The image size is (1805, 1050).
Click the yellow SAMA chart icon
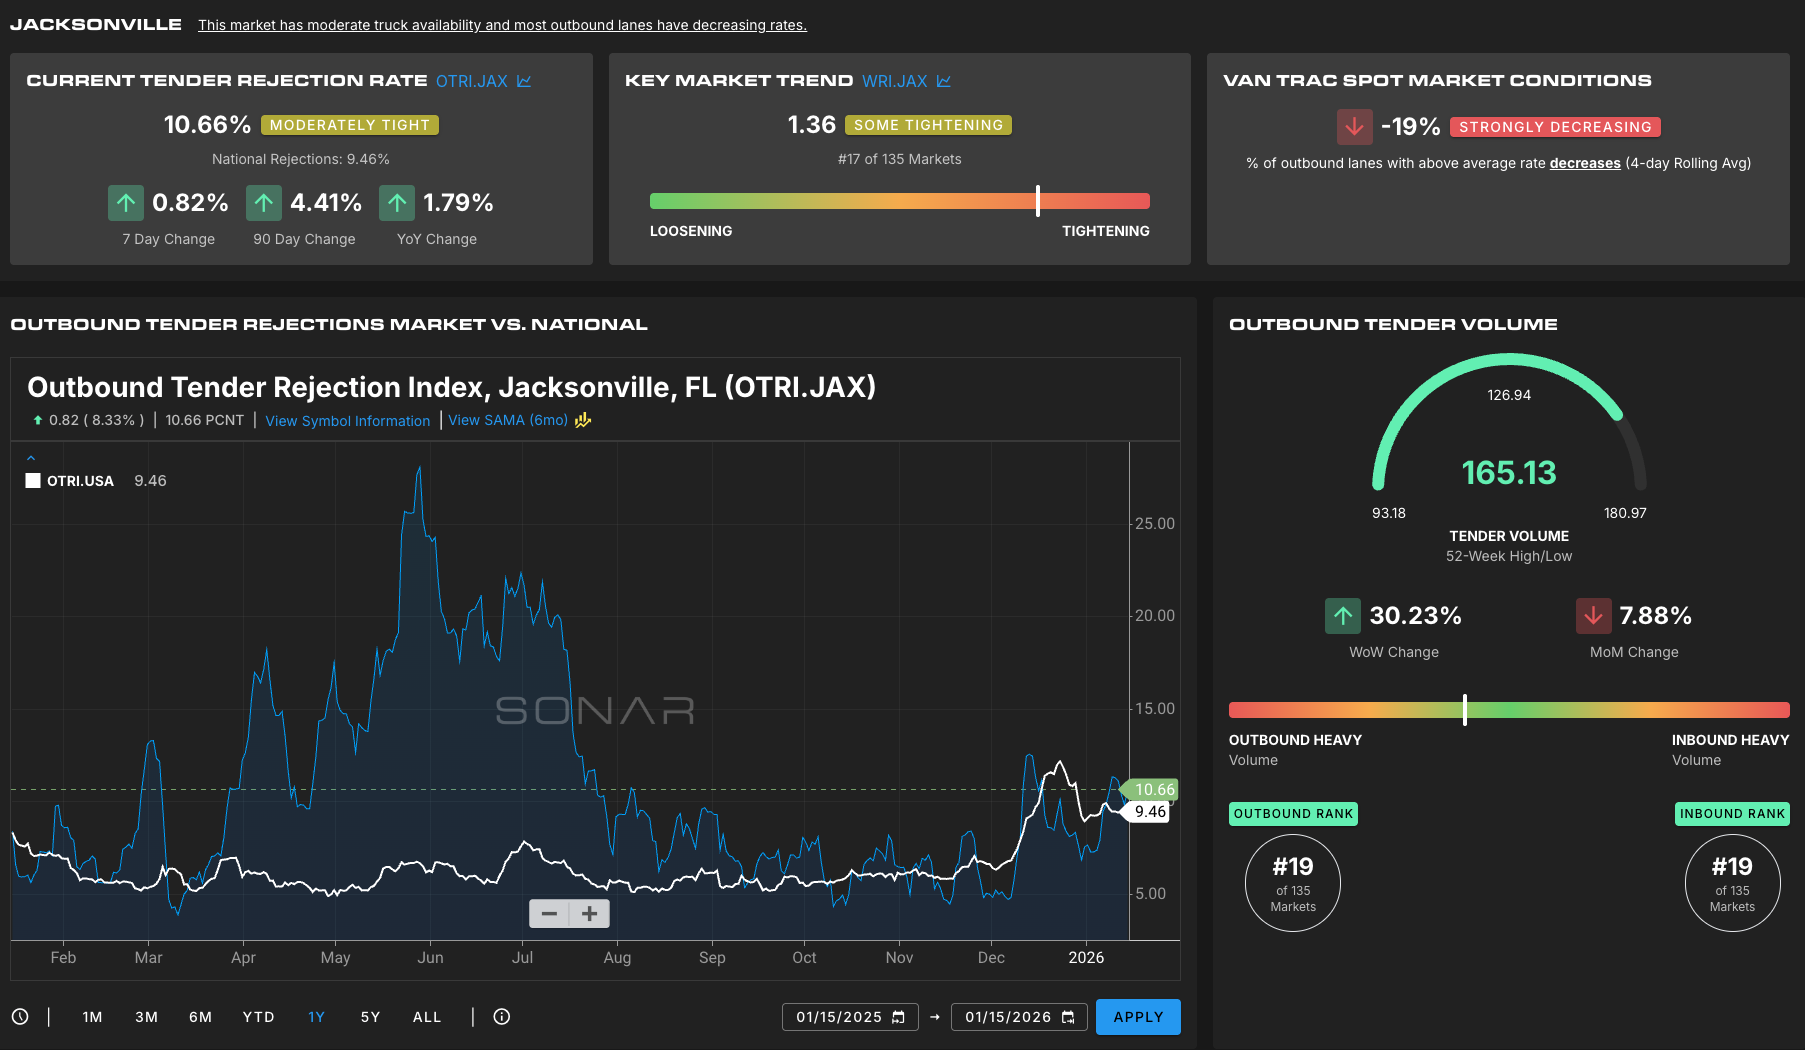tap(583, 420)
